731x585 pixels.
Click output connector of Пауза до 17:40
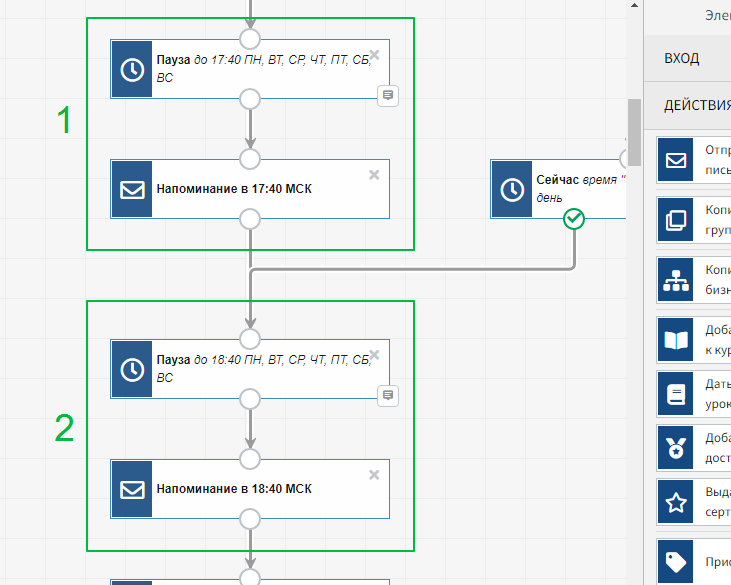[250, 99]
